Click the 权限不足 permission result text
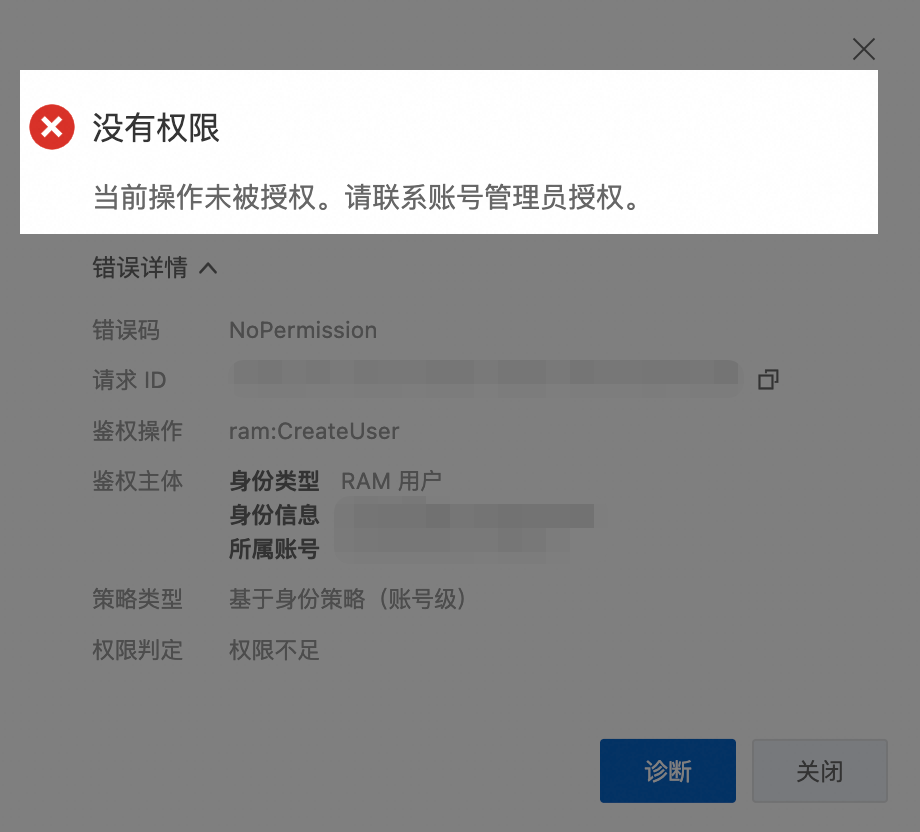 click(x=274, y=650)
